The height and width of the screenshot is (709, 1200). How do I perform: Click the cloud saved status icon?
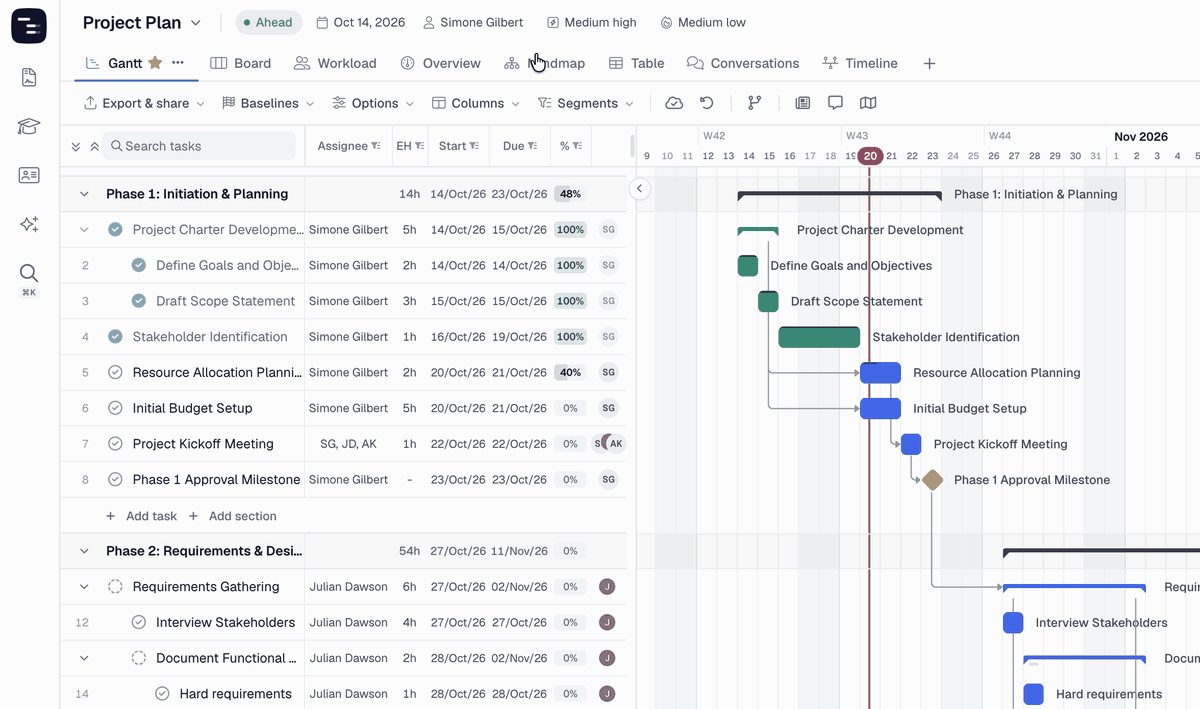(x=674, y=103)
